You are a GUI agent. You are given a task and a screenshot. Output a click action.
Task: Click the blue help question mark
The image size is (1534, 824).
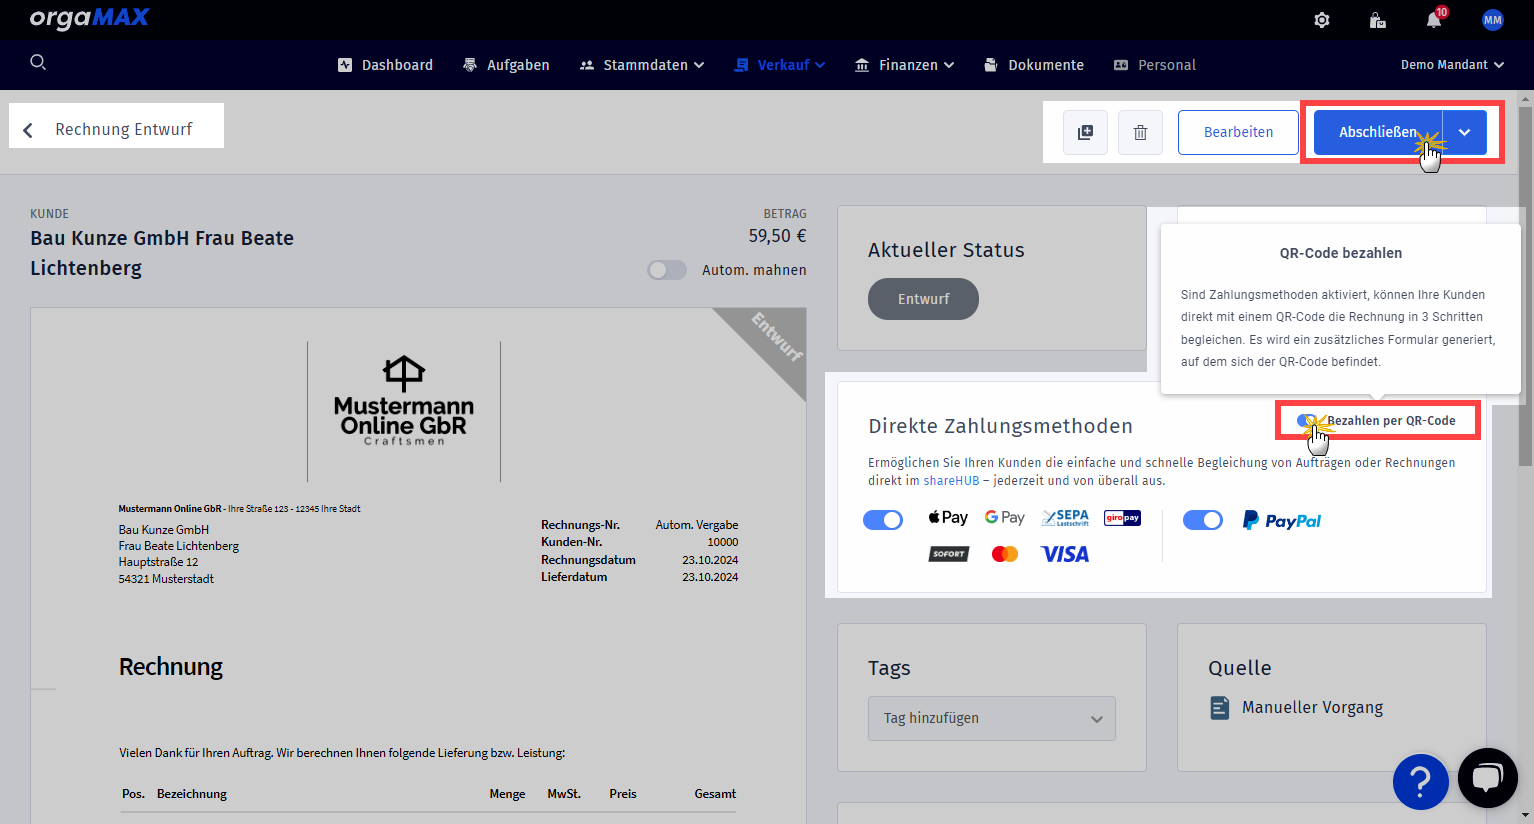tap(1421, 781)
